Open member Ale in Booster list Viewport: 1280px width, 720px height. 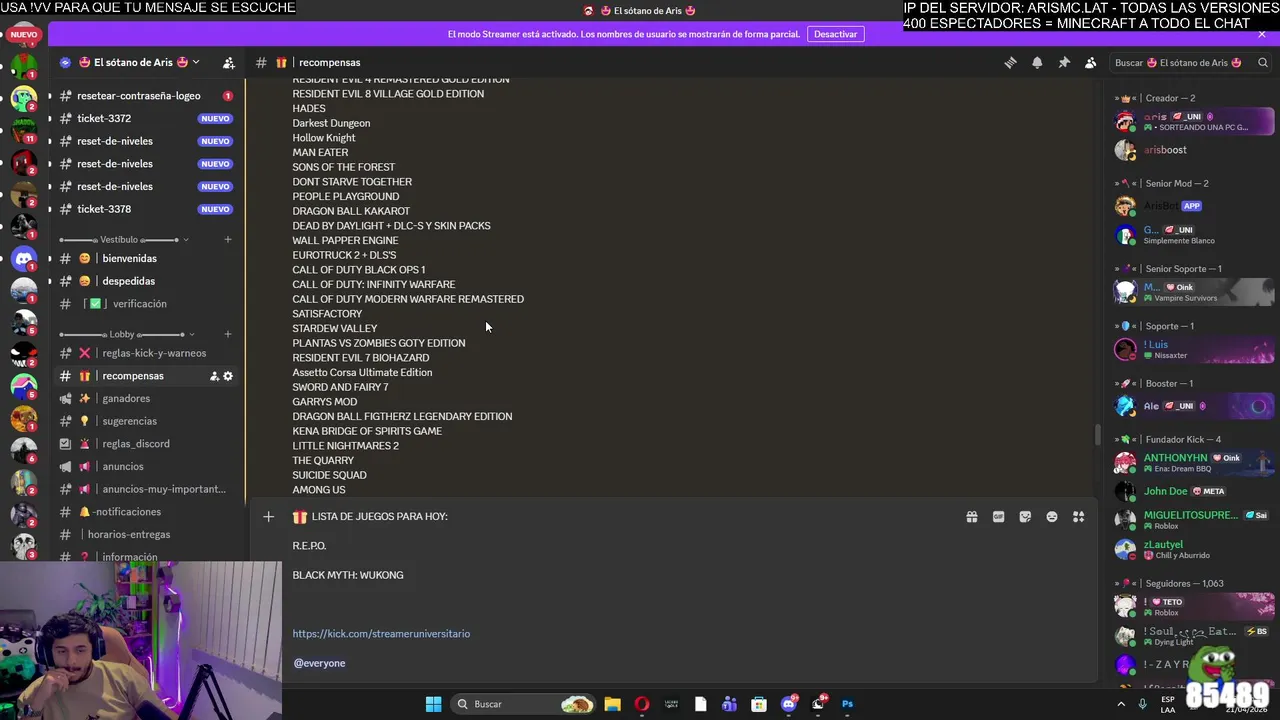tap(1194, 406)
